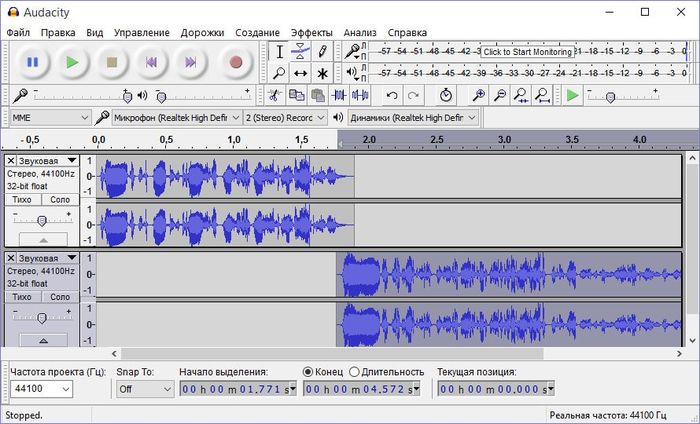700x424 pixels.
Task: Skip to start with rewind button
Action: (x=151, y=62)
